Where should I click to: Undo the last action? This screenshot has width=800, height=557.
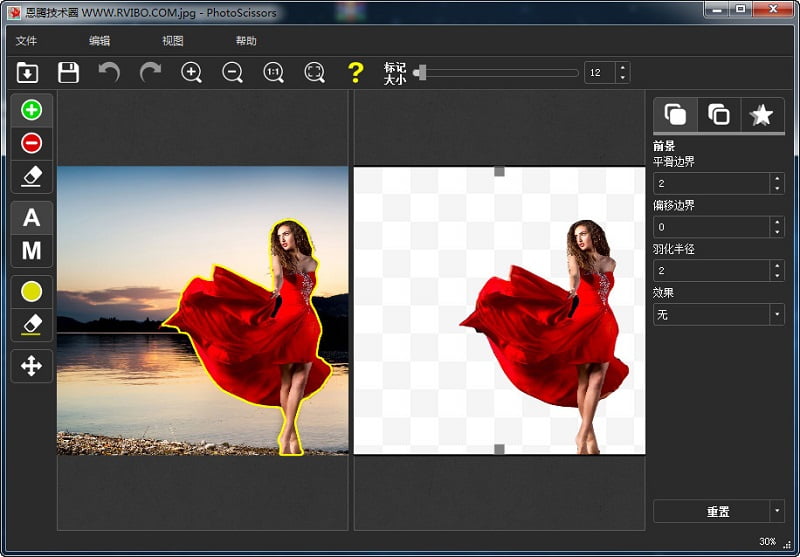pyautogui.click(x=109, y=72)
